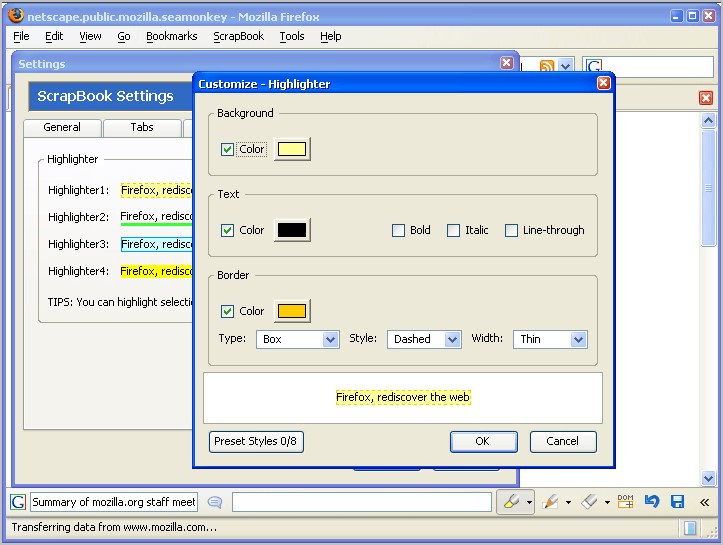Enable the Bold text checkbox
The width and height of the screenshot is (723, 545).
click(x=399, y=230)
